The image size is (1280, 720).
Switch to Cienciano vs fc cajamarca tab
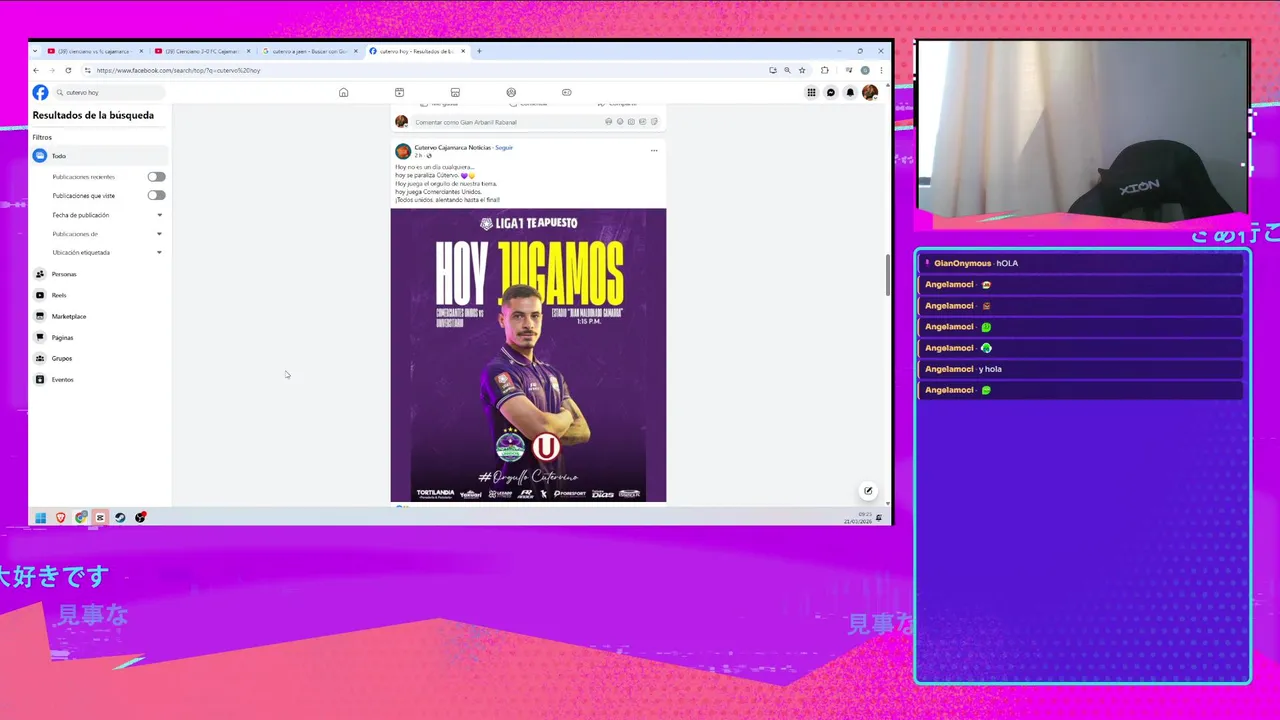click(x=93, y=51)
